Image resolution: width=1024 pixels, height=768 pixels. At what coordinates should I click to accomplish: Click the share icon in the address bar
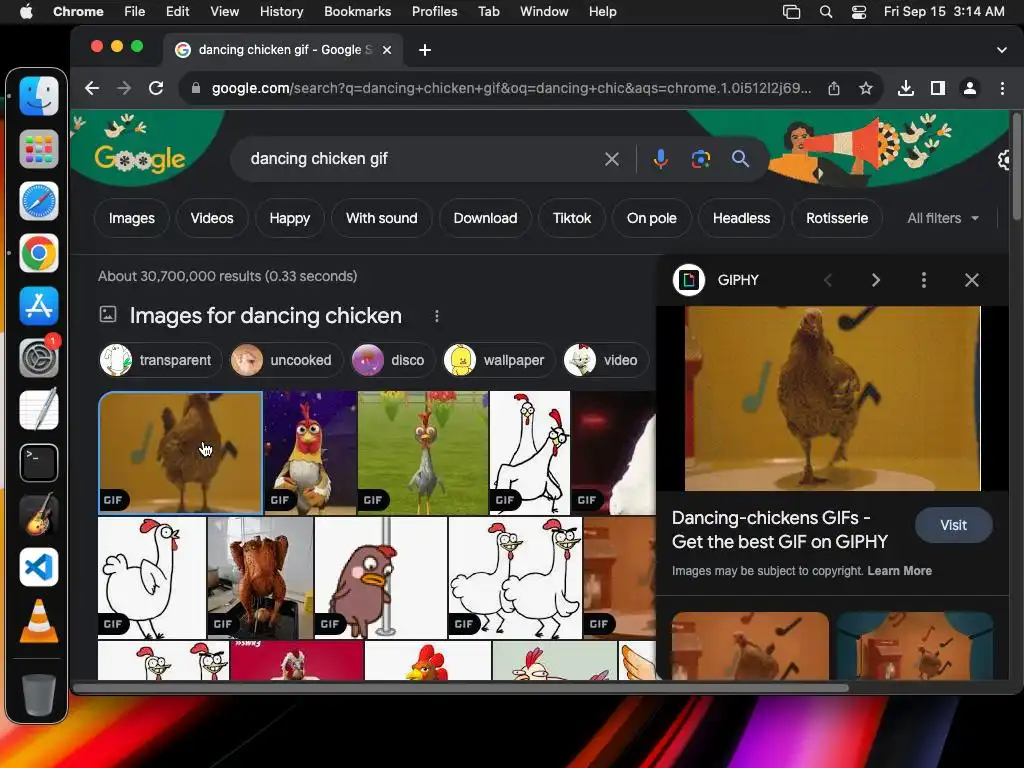click(x=834, y=88)
